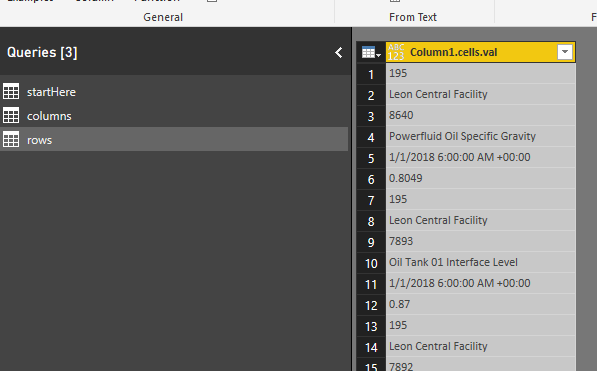Open the table menu icon in grid corner
Image resolution: width=597 pixels, height=371 pixels.
coord(371,52)
